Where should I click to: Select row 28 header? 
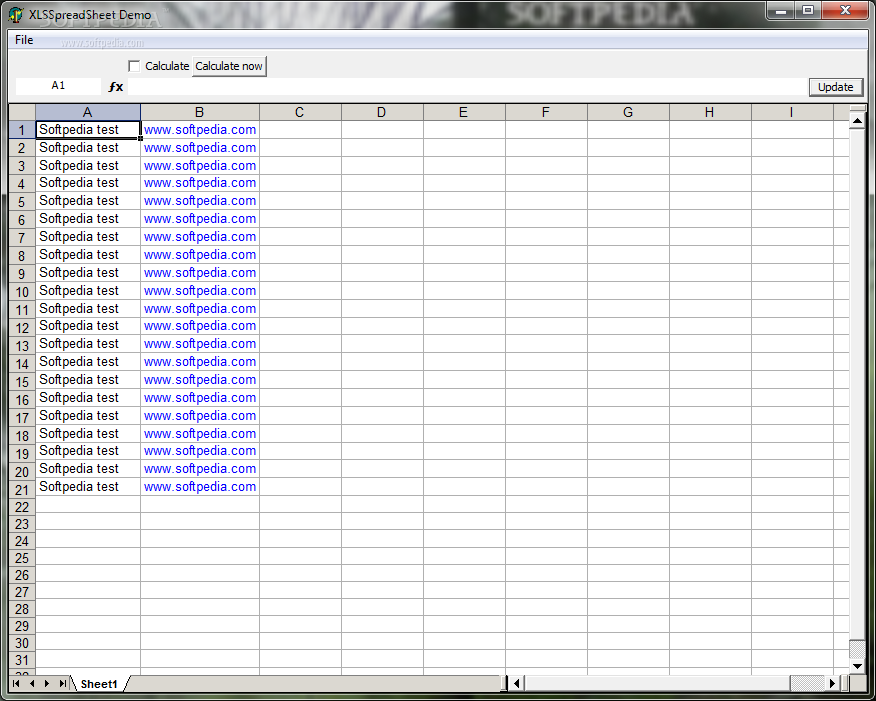pyautogui.click(x=22, y=609)
